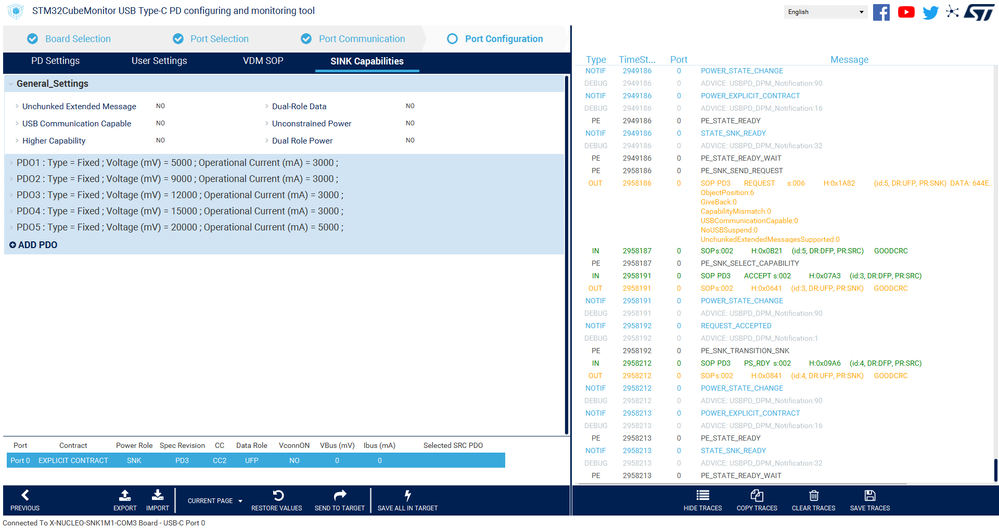999x529 pixels.
Task: Open the Current Page dropdown
Action: [x=215, y=501]
